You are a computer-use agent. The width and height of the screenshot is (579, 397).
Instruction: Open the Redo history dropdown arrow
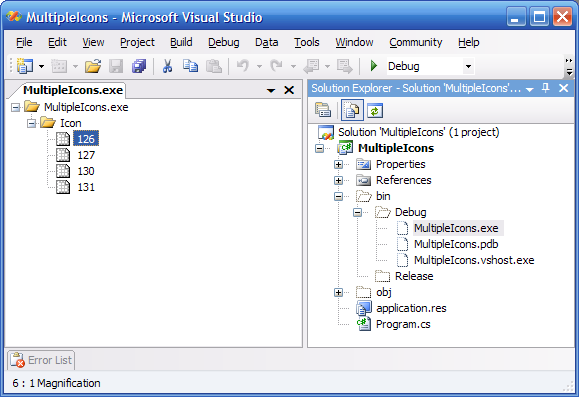(x=293, y=66)
